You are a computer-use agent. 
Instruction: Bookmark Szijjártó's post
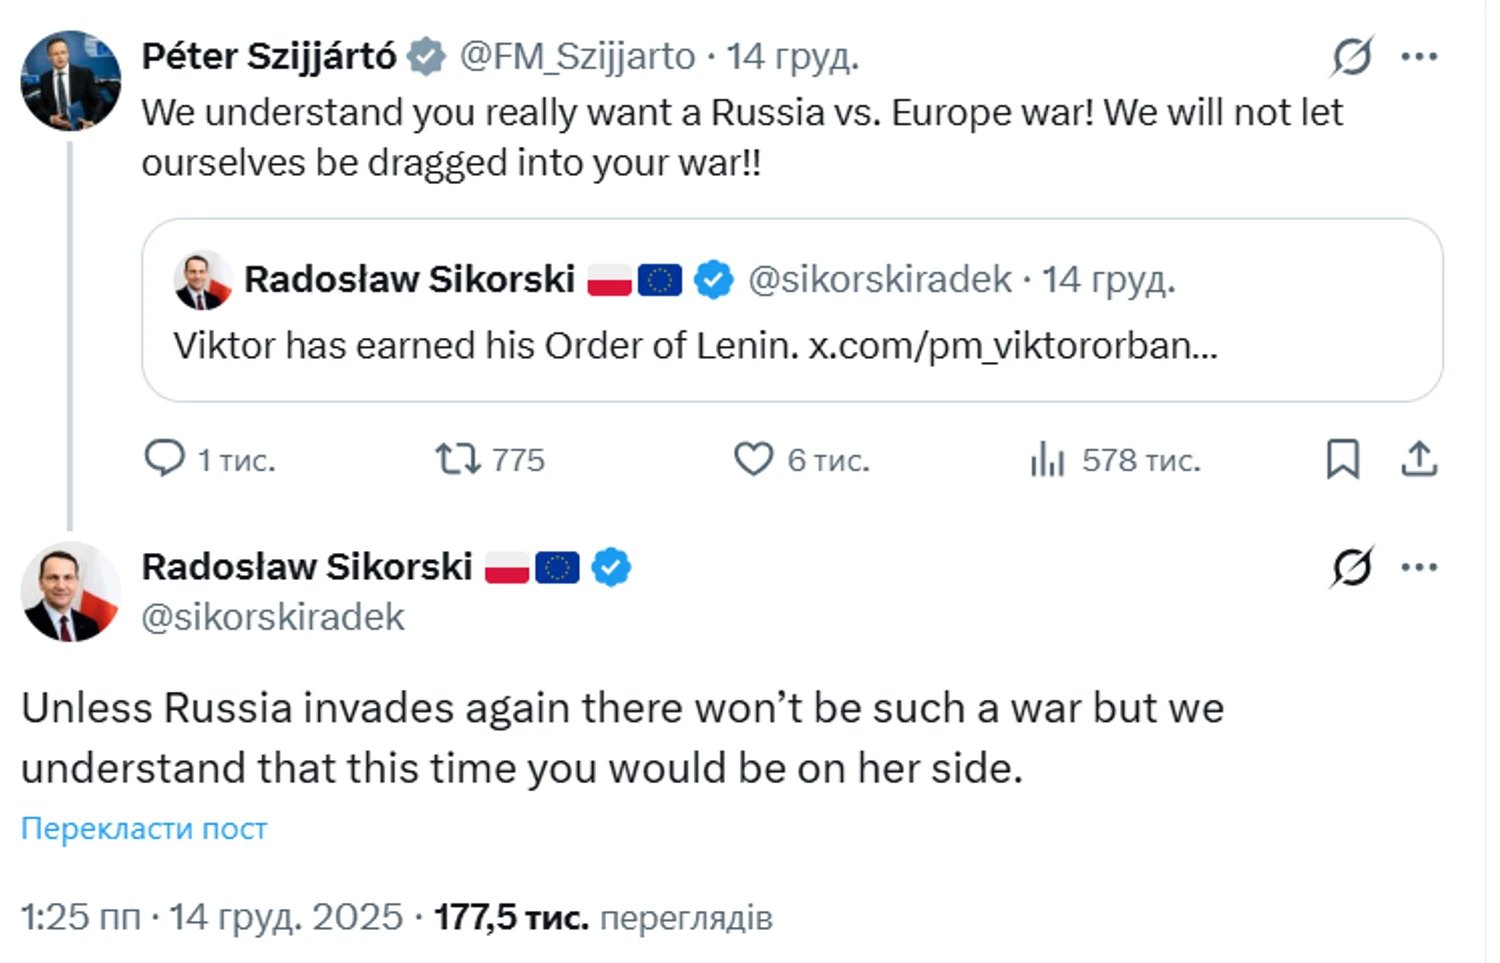click(1342, 459)
